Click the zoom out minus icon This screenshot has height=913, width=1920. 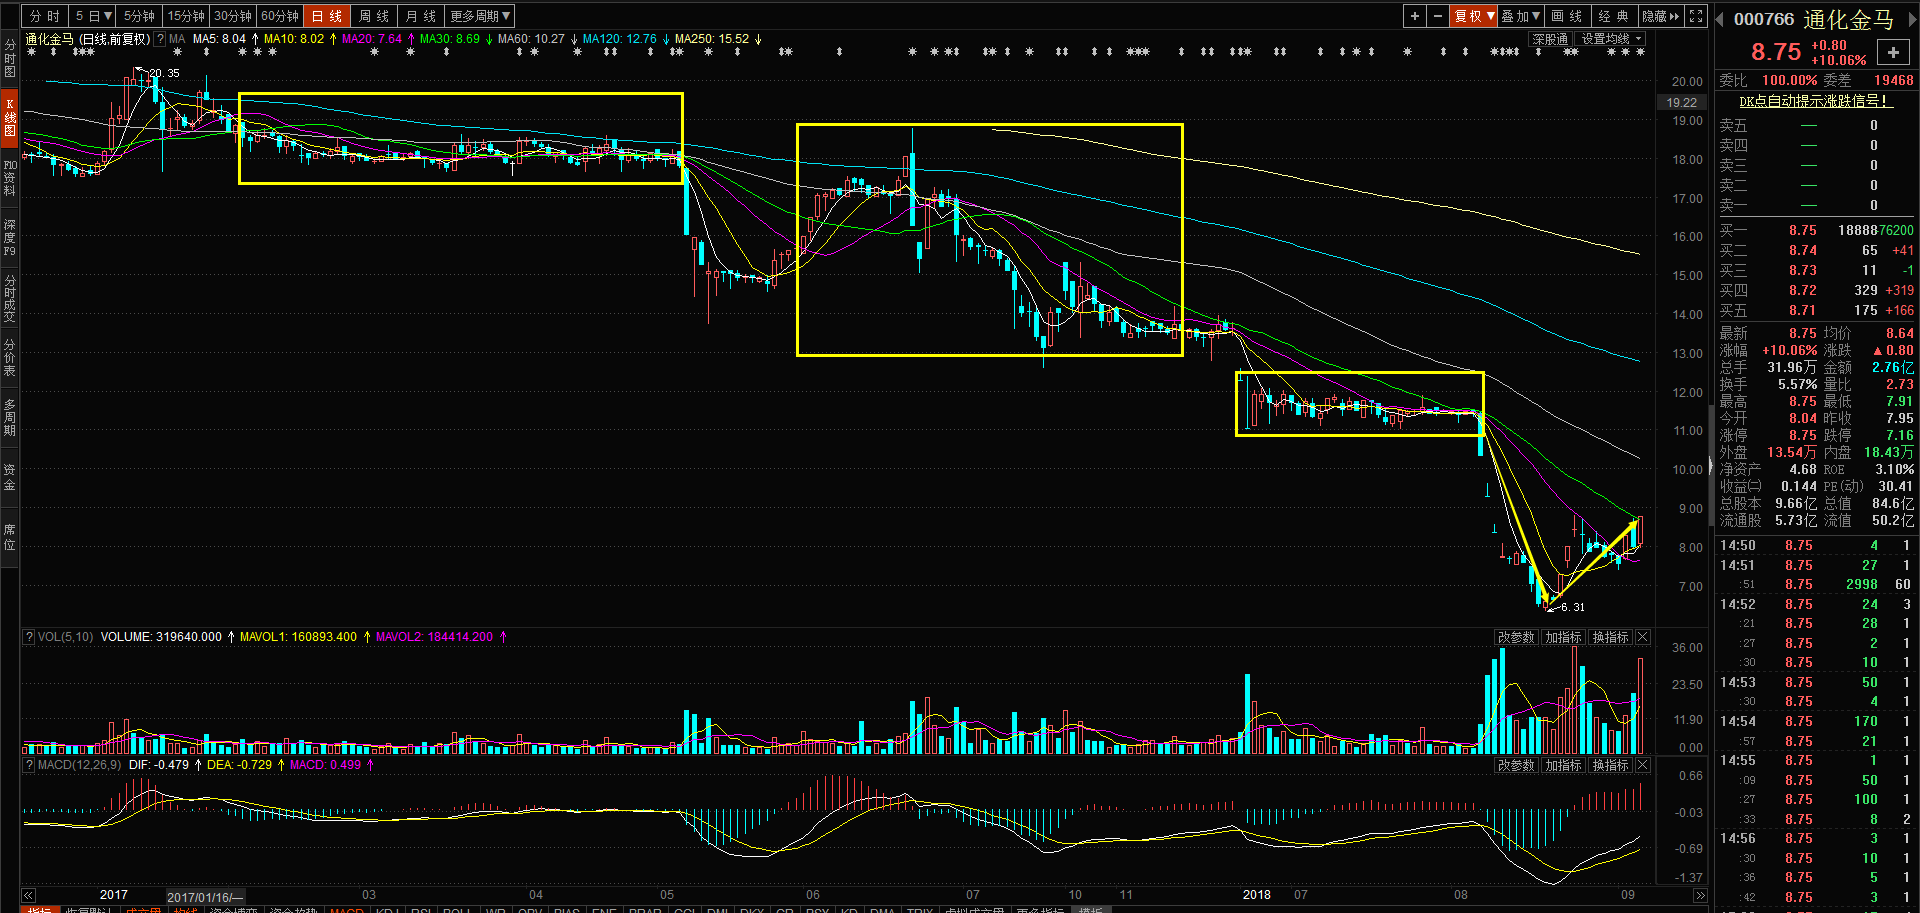tap(1437, 16)
